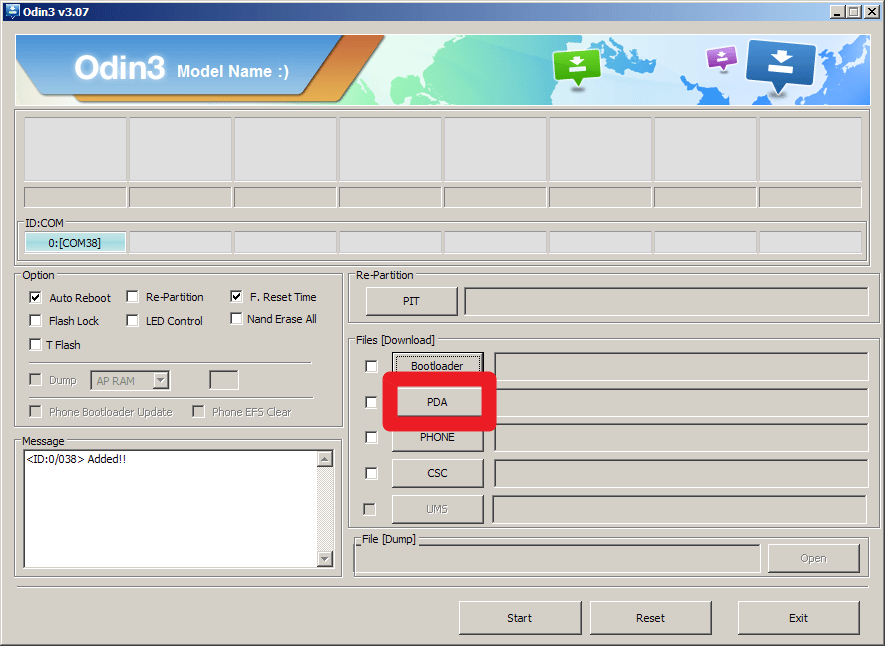Enable the T Flash checkbox
This screenshot has height=646, width=885.
35,344
